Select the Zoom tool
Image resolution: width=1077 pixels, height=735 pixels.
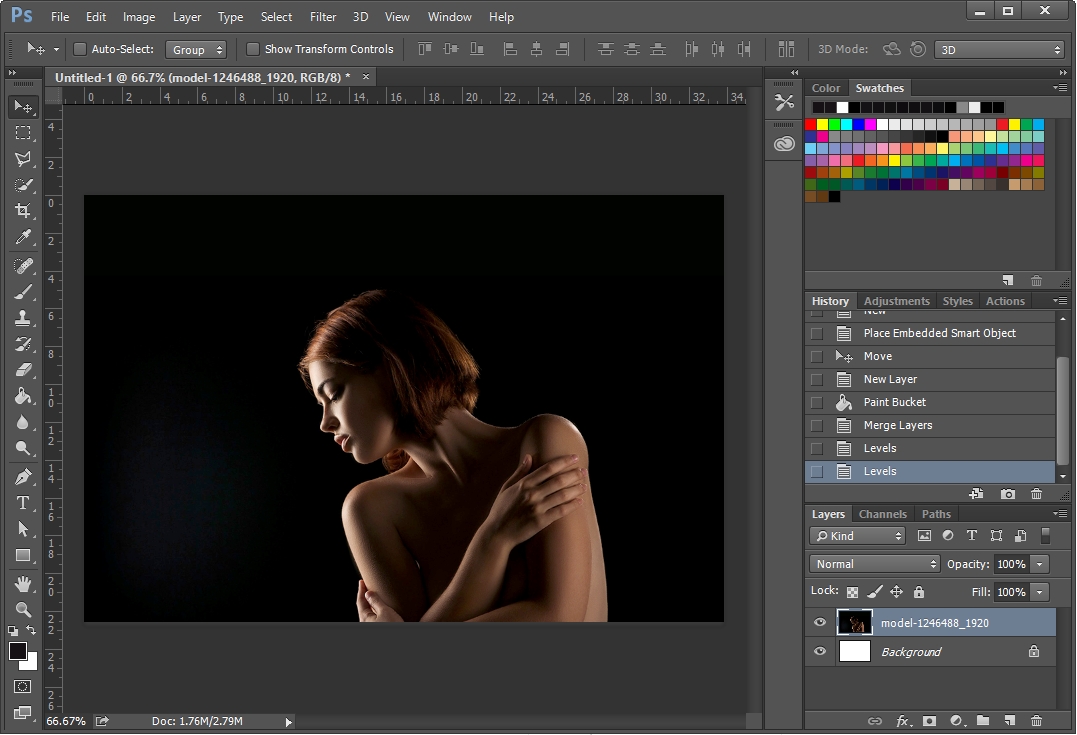(x=23, y=609)
